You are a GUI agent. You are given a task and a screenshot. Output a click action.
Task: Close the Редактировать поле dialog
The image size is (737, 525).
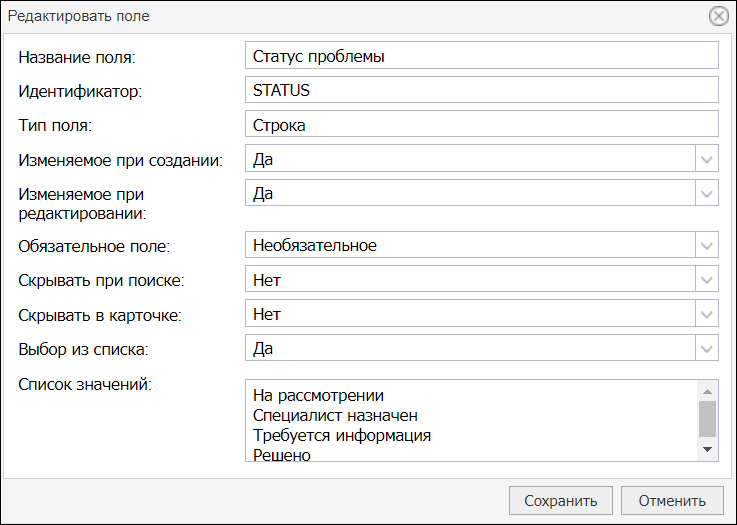719,16
